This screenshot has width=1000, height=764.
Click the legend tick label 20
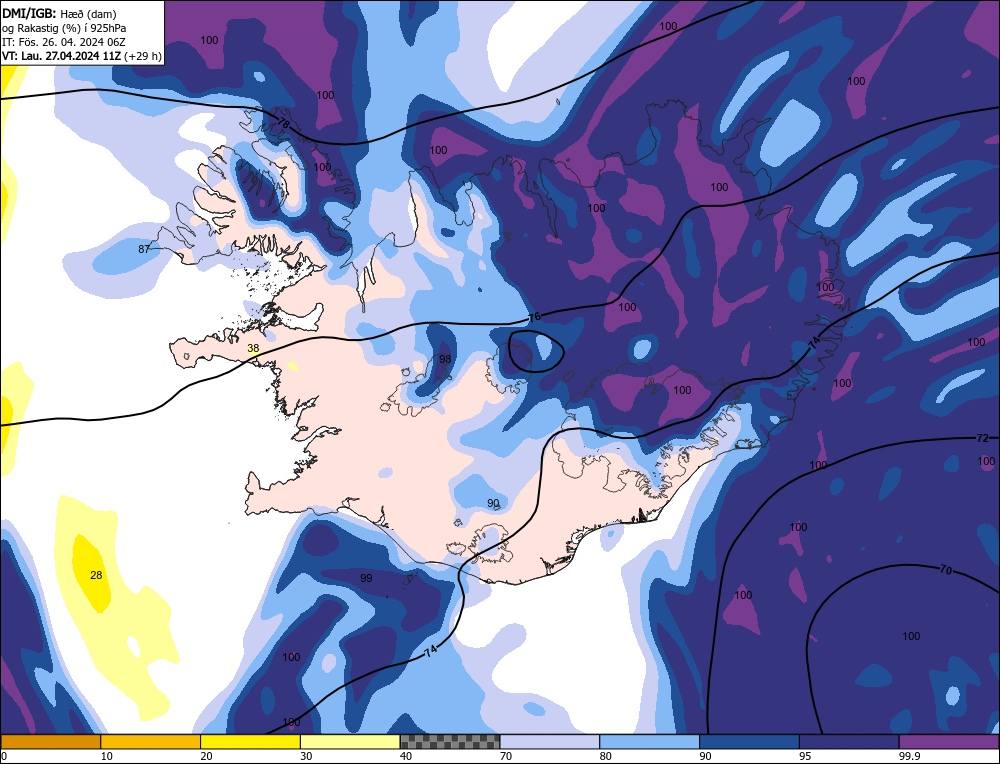[207, 756]
